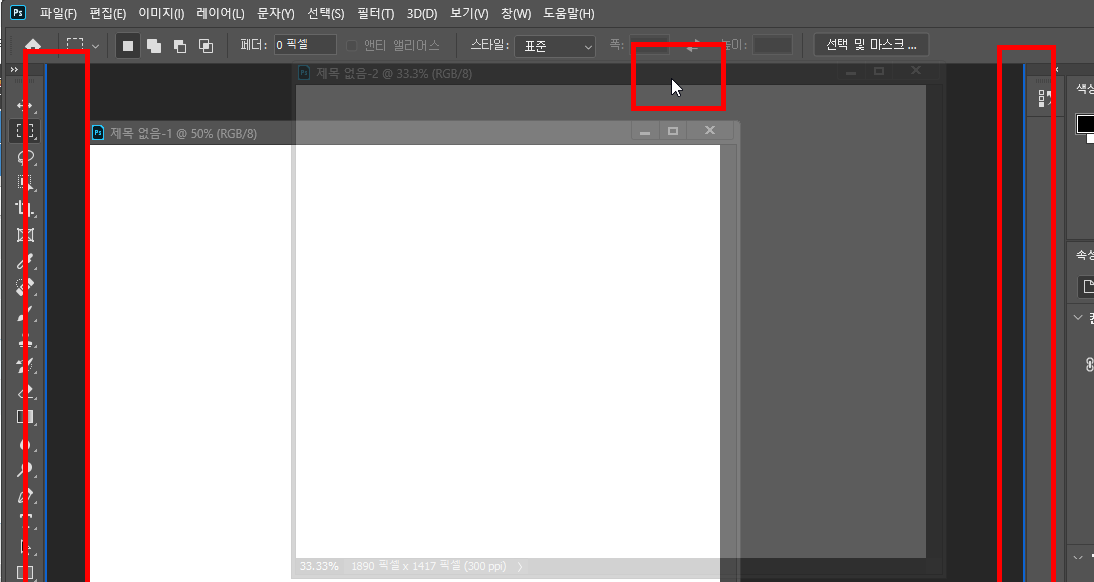The height and width of the screenshot is (582, 1094).
Task: Select the Rectangular Marquee tool in toolbox
Action: point(27,131)
